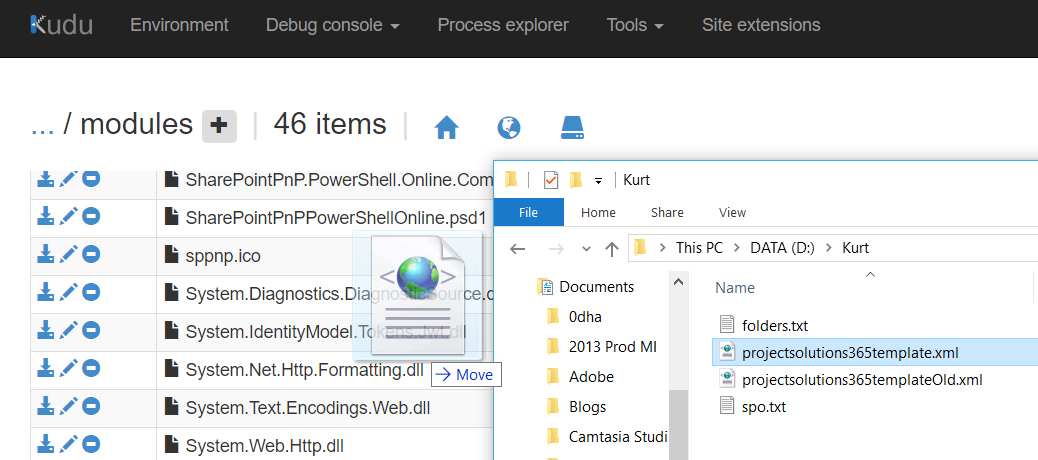This screenshot has width=1038, height=460.
Task: Delete sppnp.ico file
Action: click(x=91, y=253)
